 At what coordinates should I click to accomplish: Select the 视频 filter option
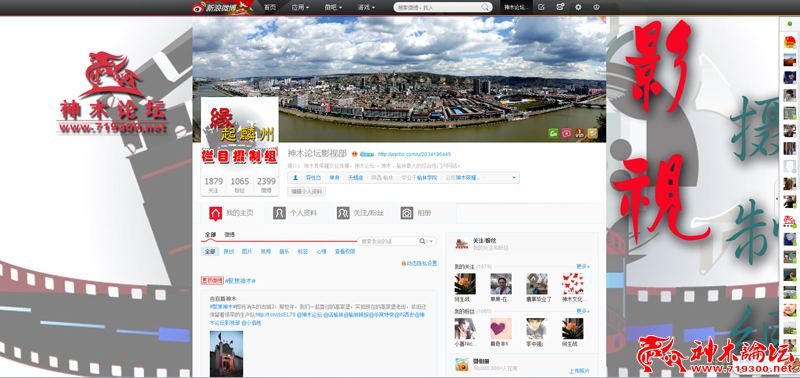tap(266, 251)
